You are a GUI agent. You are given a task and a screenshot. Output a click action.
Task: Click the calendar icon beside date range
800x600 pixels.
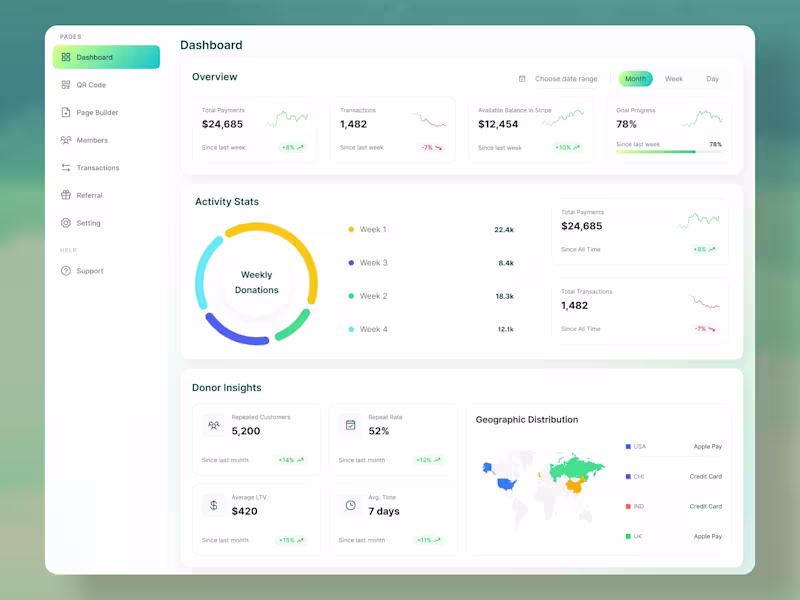(522, 78)
